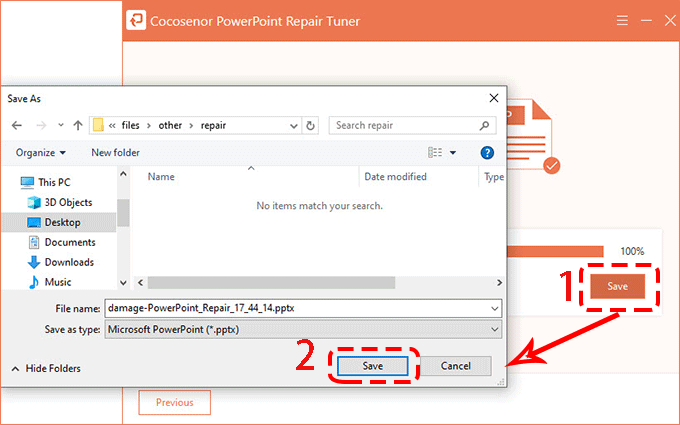Go forward in Save As navigation

[x=41, y=126]
